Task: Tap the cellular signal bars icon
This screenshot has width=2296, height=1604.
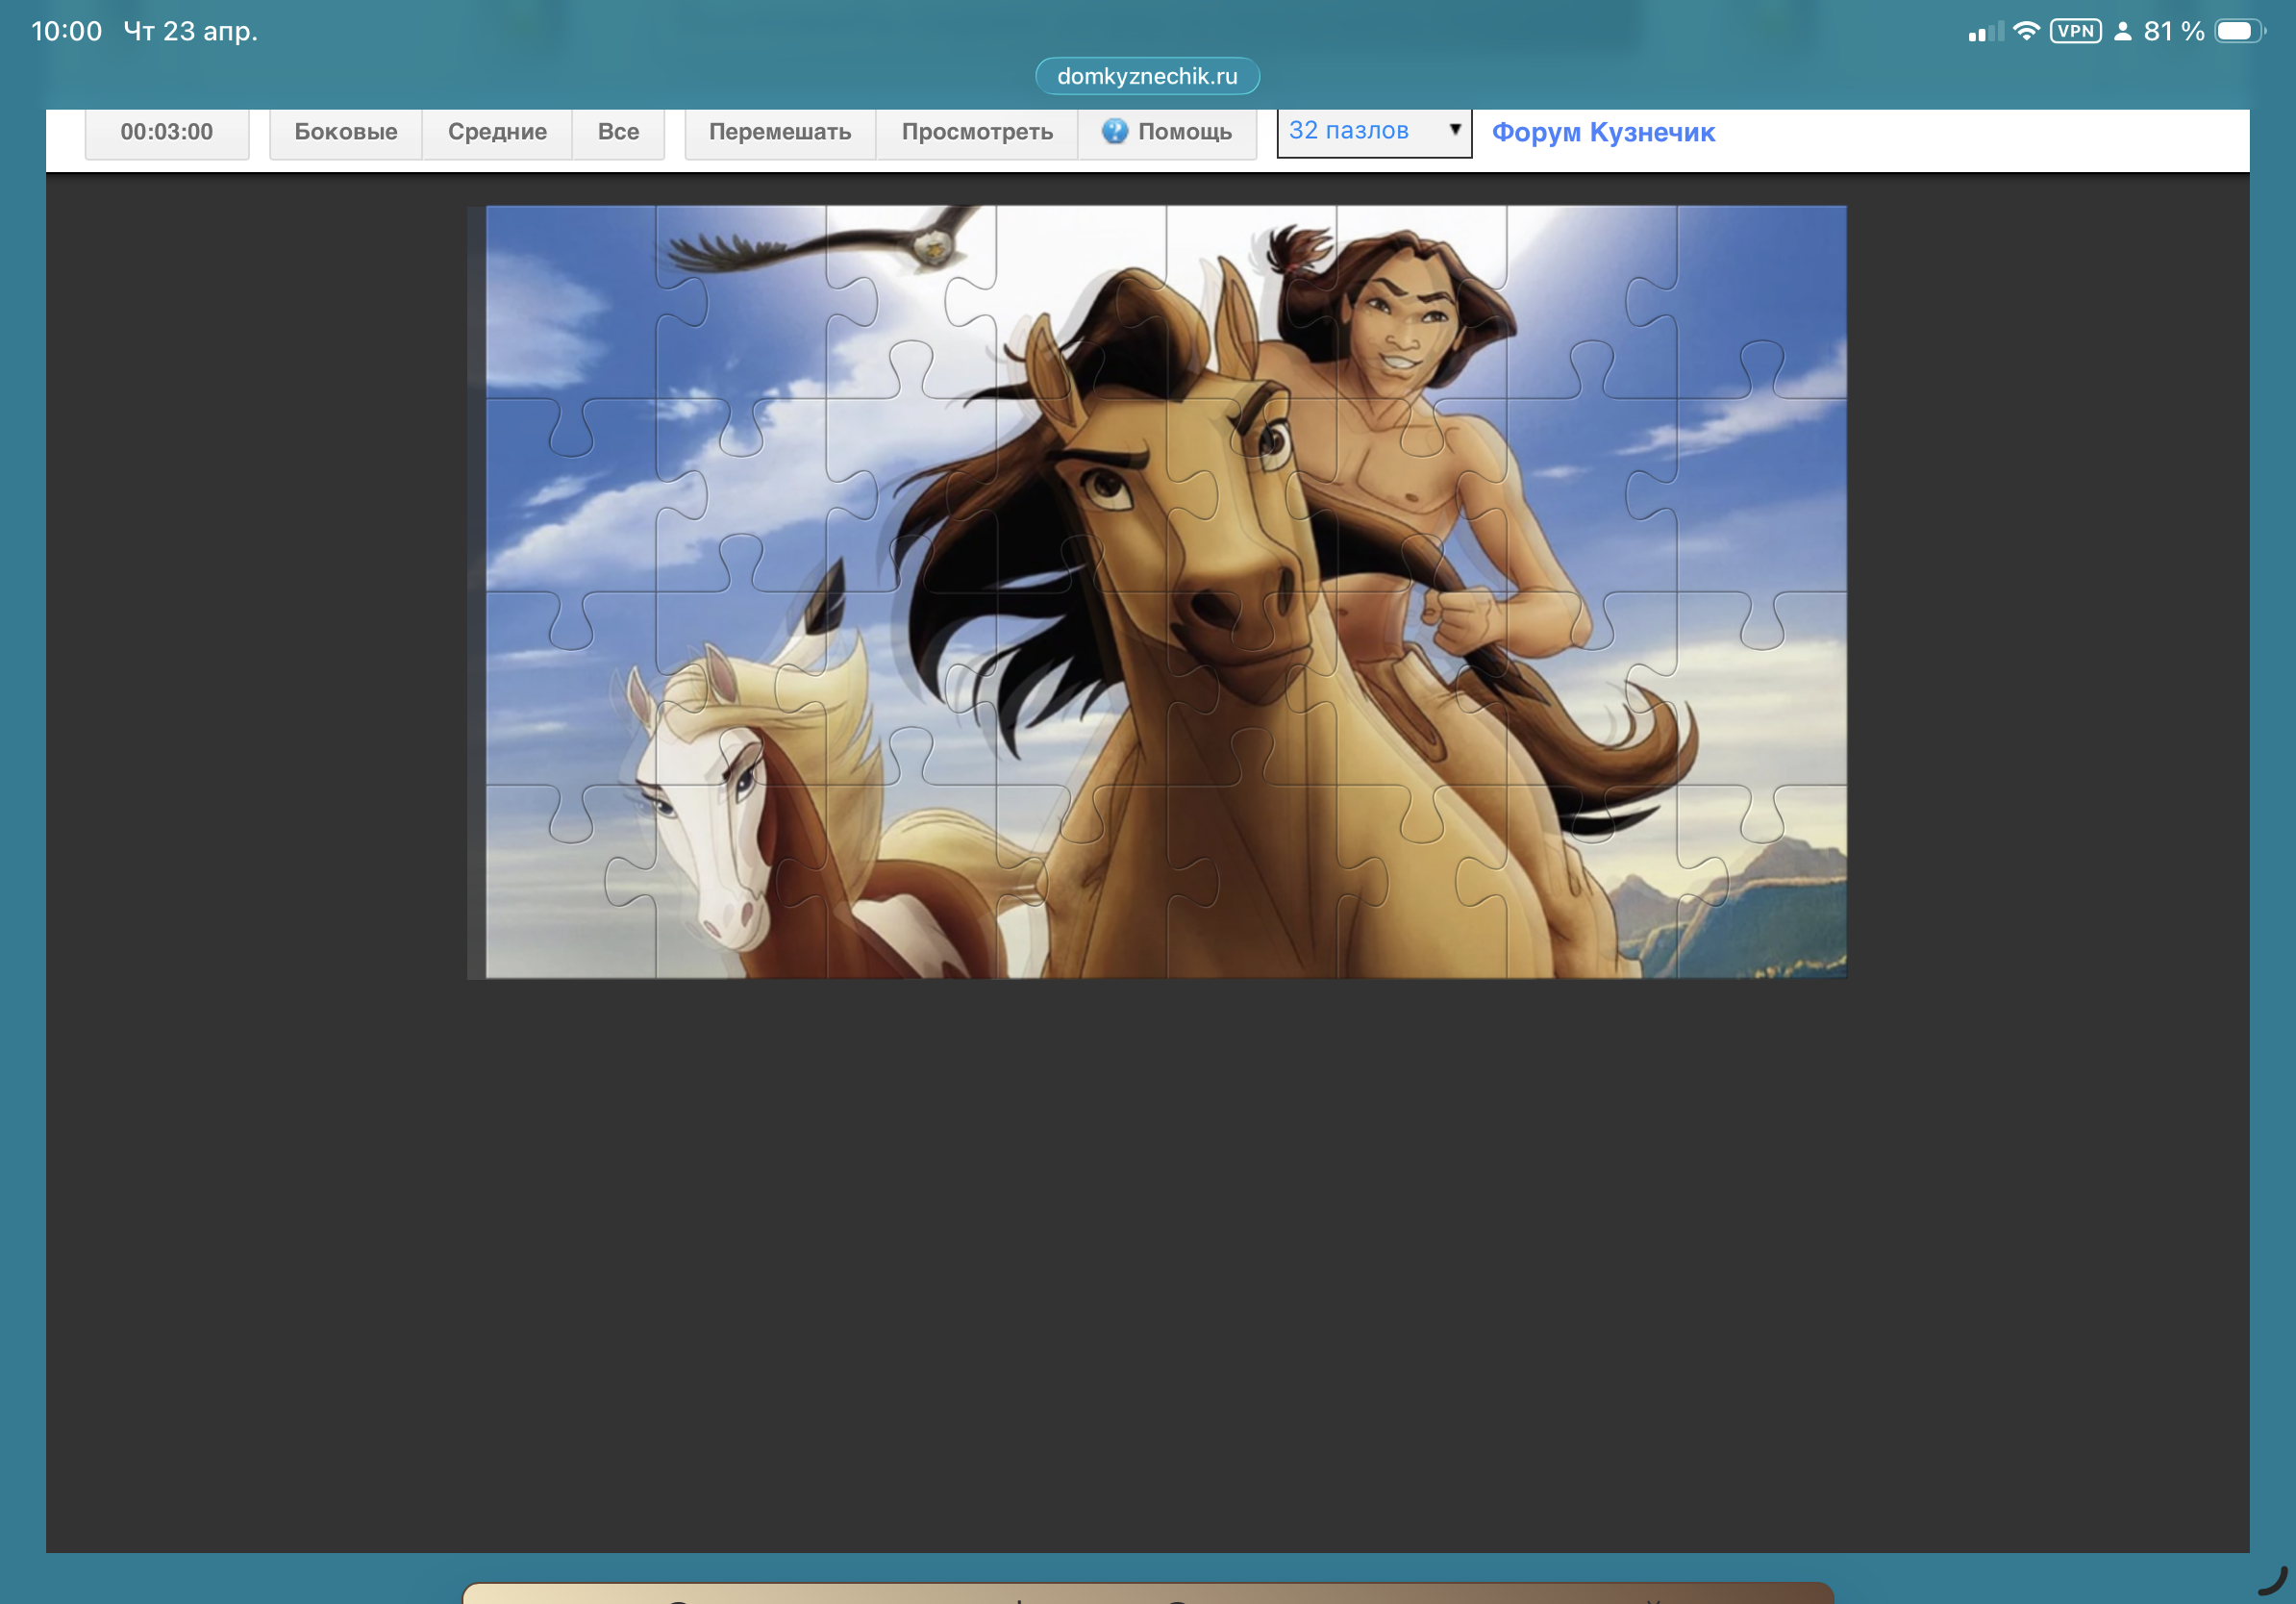Action: point(1984,32)
